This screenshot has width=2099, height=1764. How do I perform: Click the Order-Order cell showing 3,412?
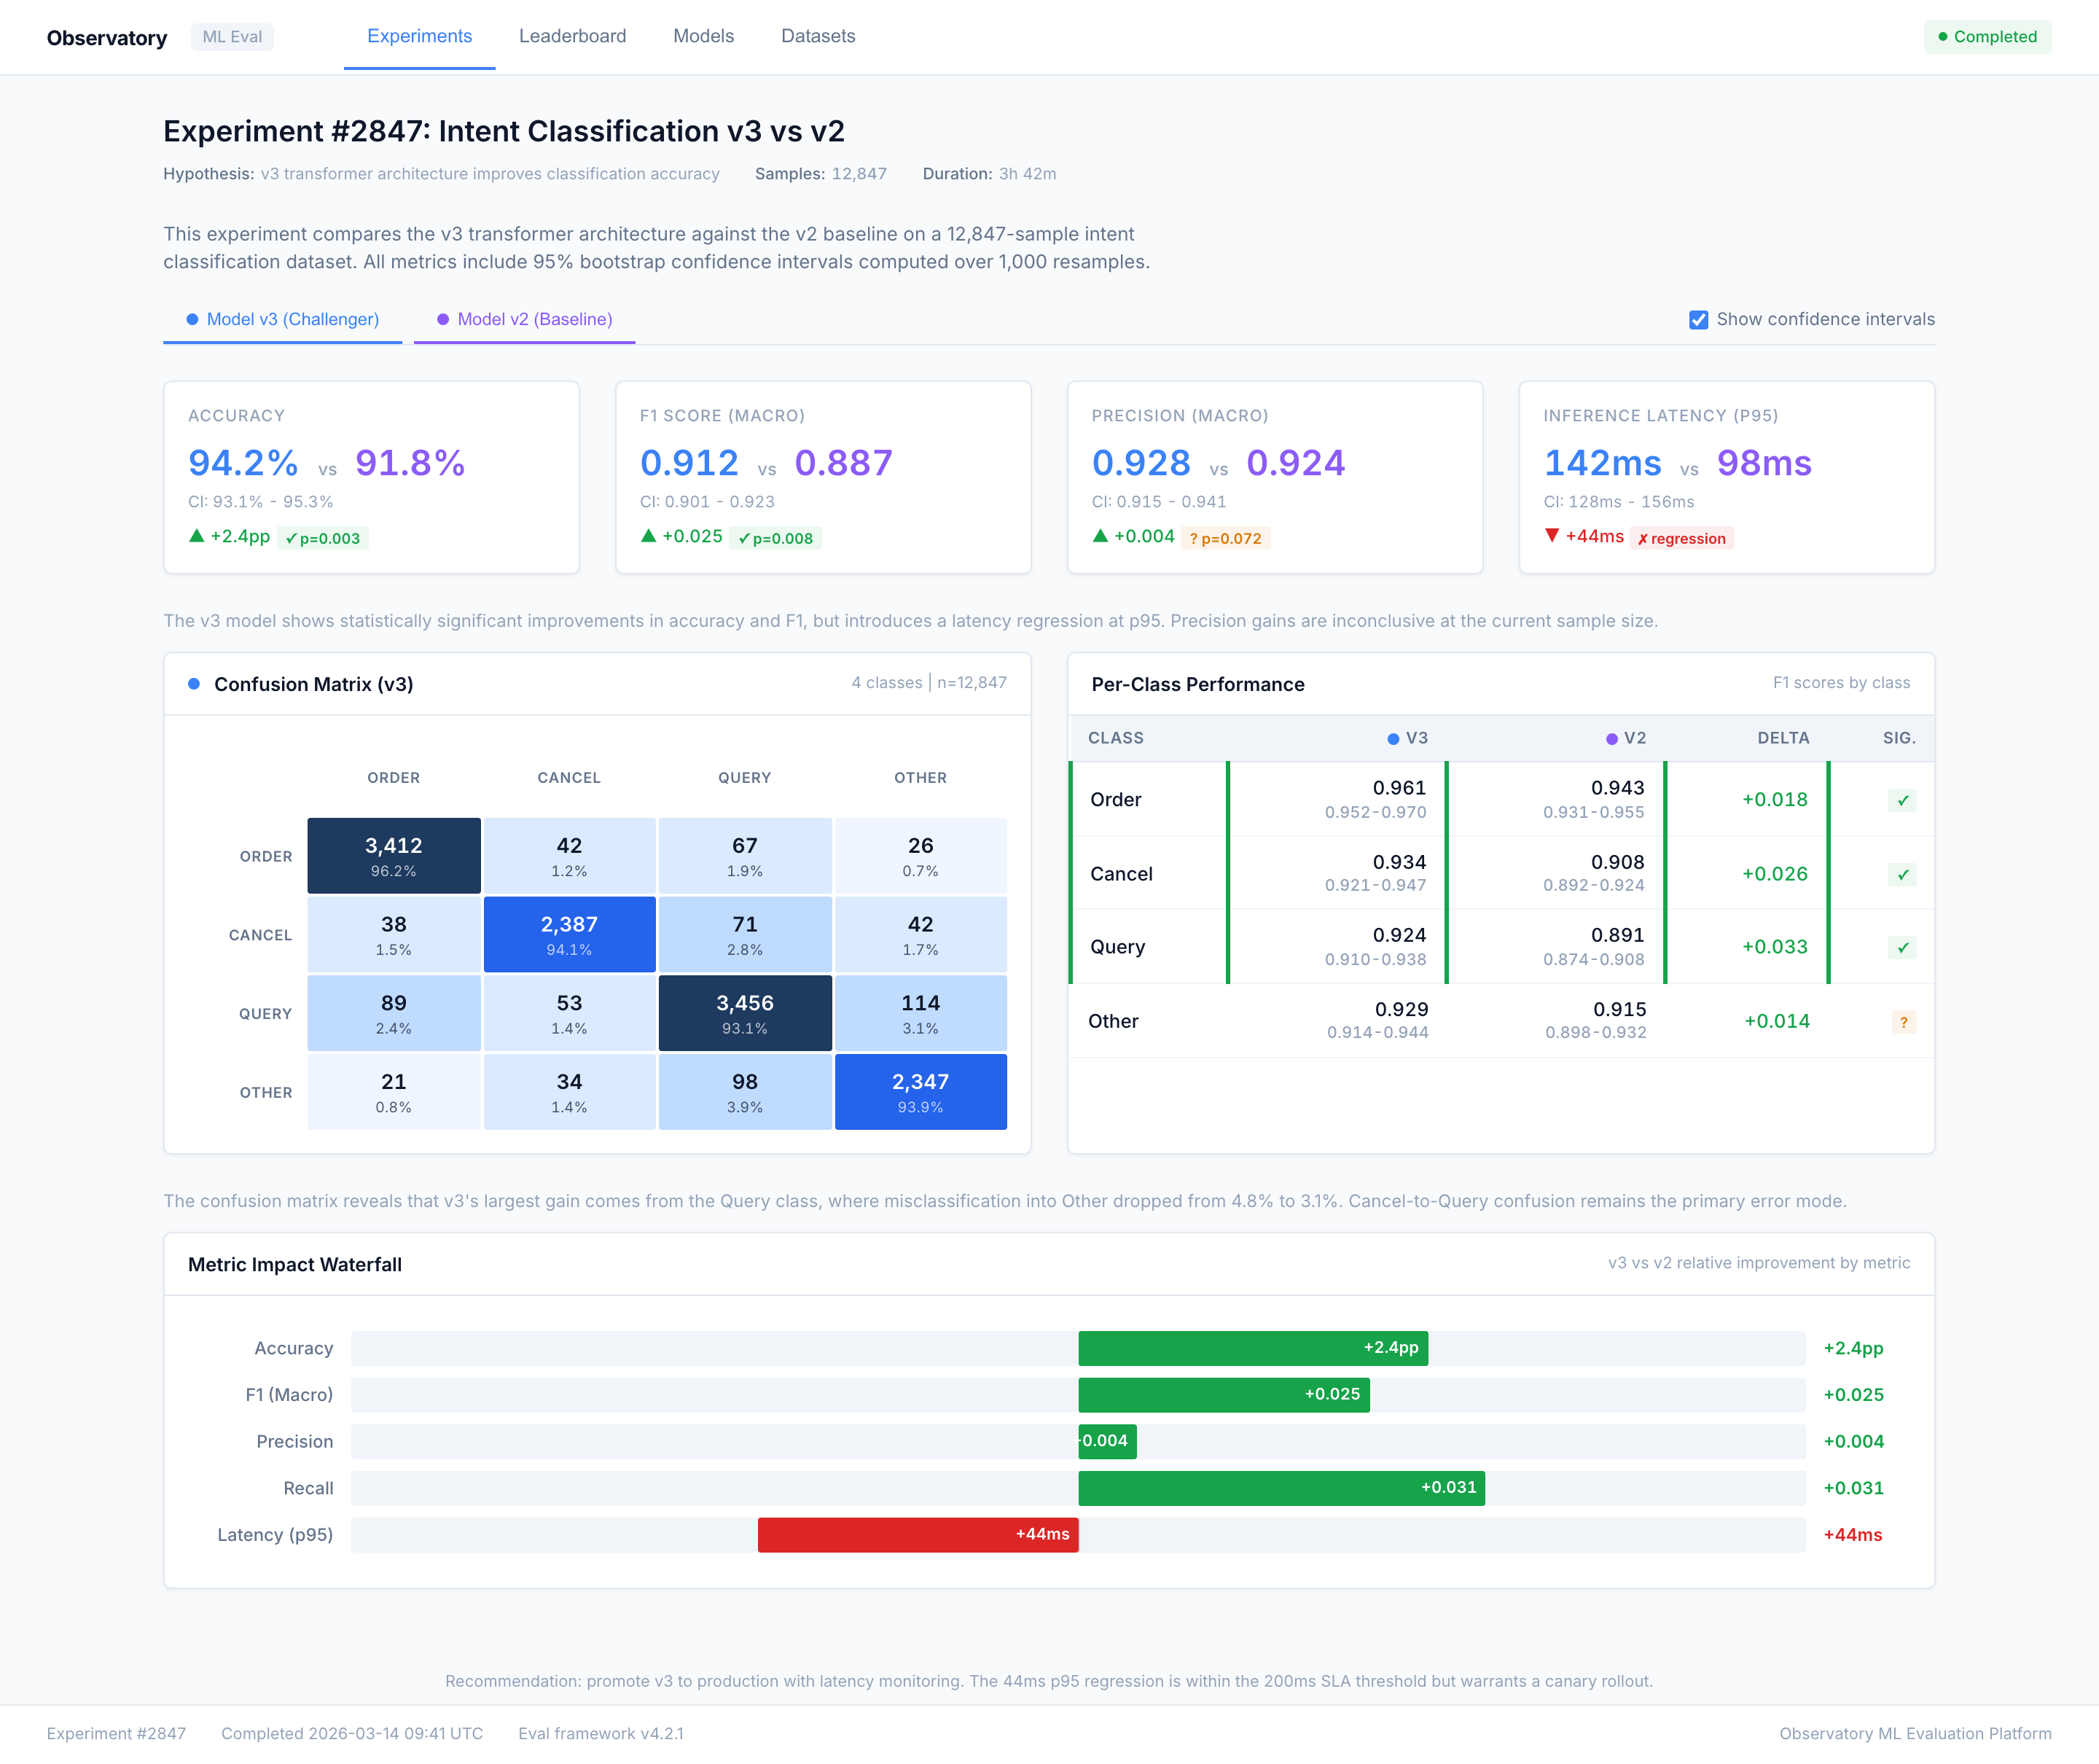pyautogui.click(x=393, y=856)
